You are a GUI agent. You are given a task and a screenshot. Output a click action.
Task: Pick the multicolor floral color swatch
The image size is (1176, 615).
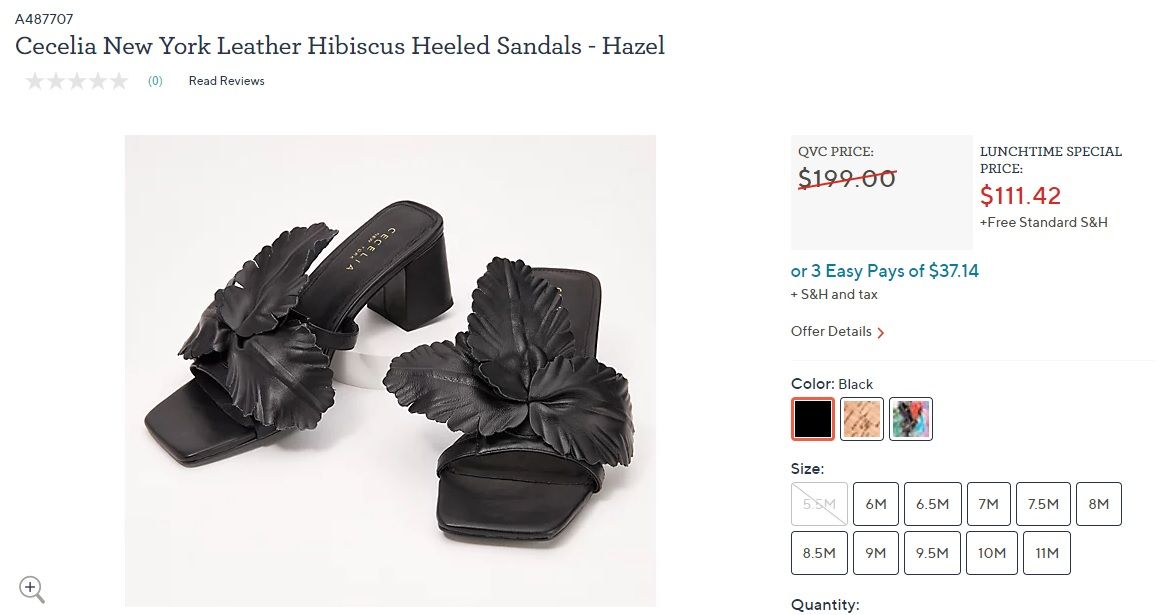[x=910, y=418]
